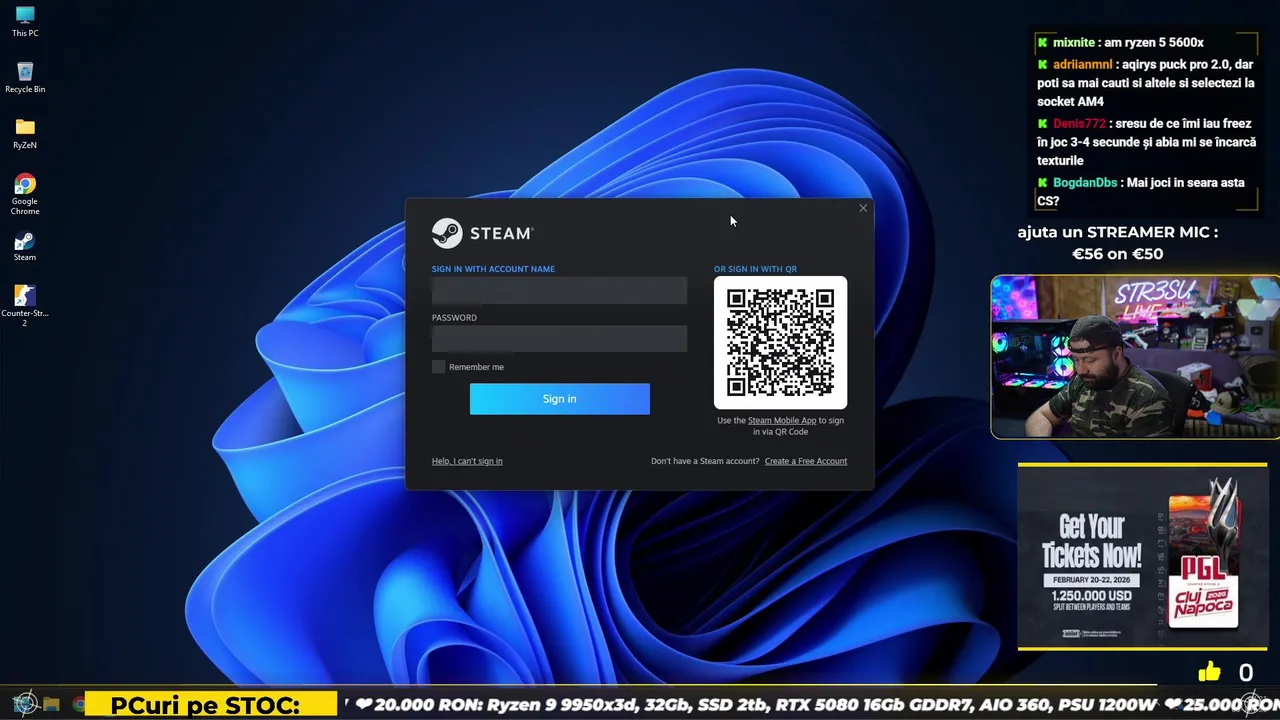This screenshot has height=720, width=1280.
Task: Click chat username adriianmnl
Action: [x=1082, y=65]
